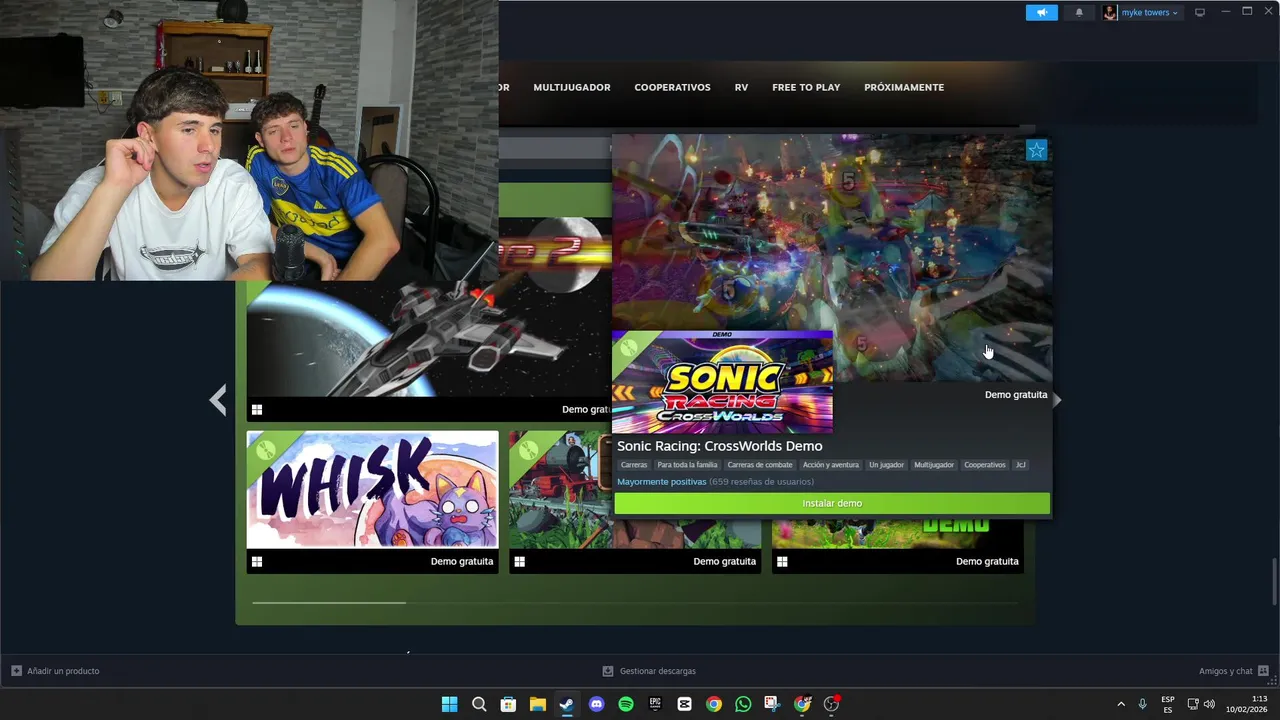
Task: Select the Cooperativos tag in popup
Action: pos(985,465)
